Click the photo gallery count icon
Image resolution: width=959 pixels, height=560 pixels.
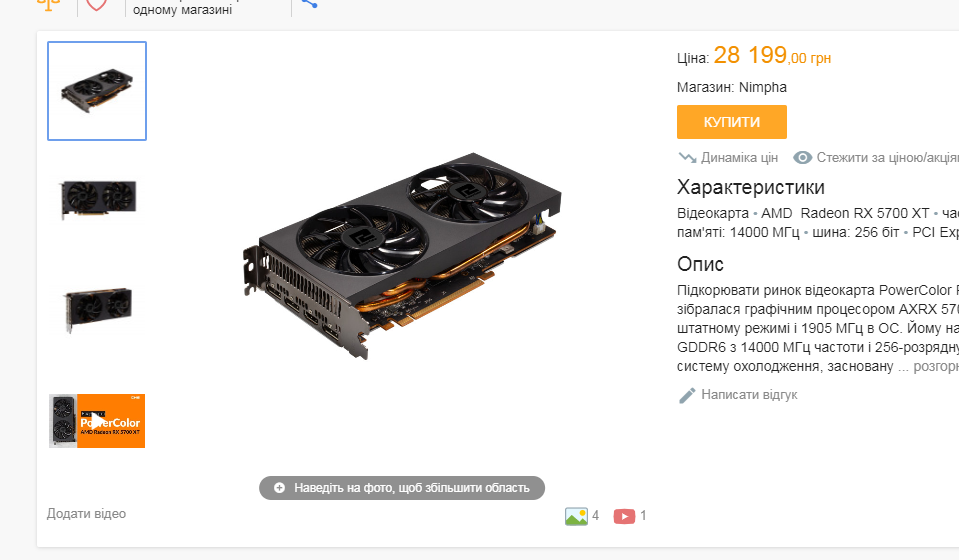coord(576,516)
